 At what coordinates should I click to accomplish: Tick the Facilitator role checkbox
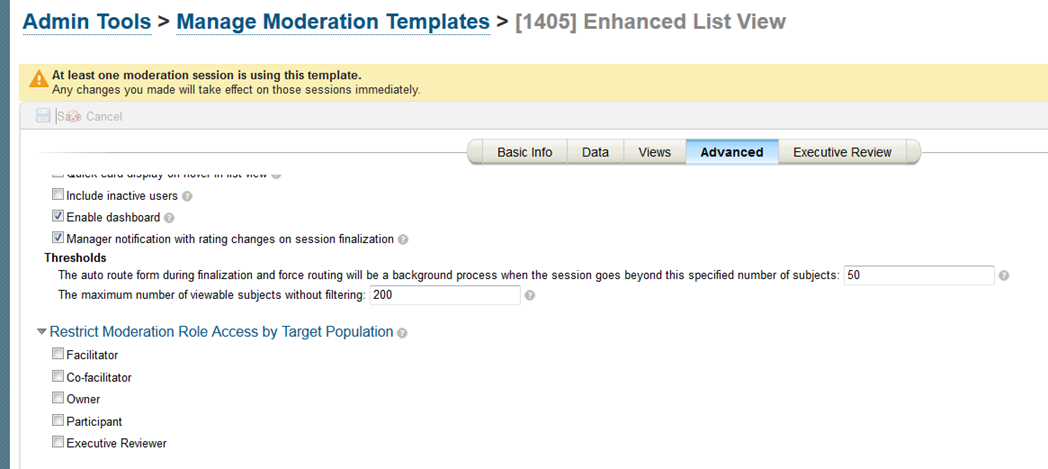pyautogui.click(x=58, y=354)
